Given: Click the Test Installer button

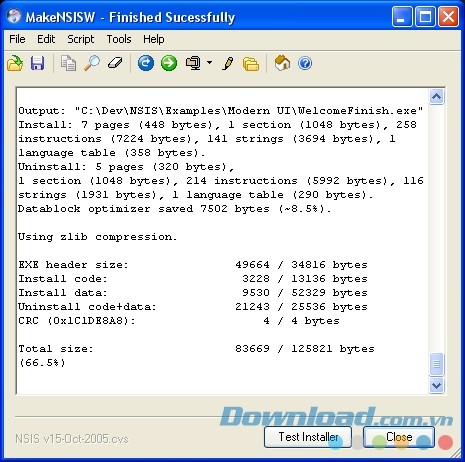Looking at the screenshot, I should pyautogui.click(x=308, y=437).
